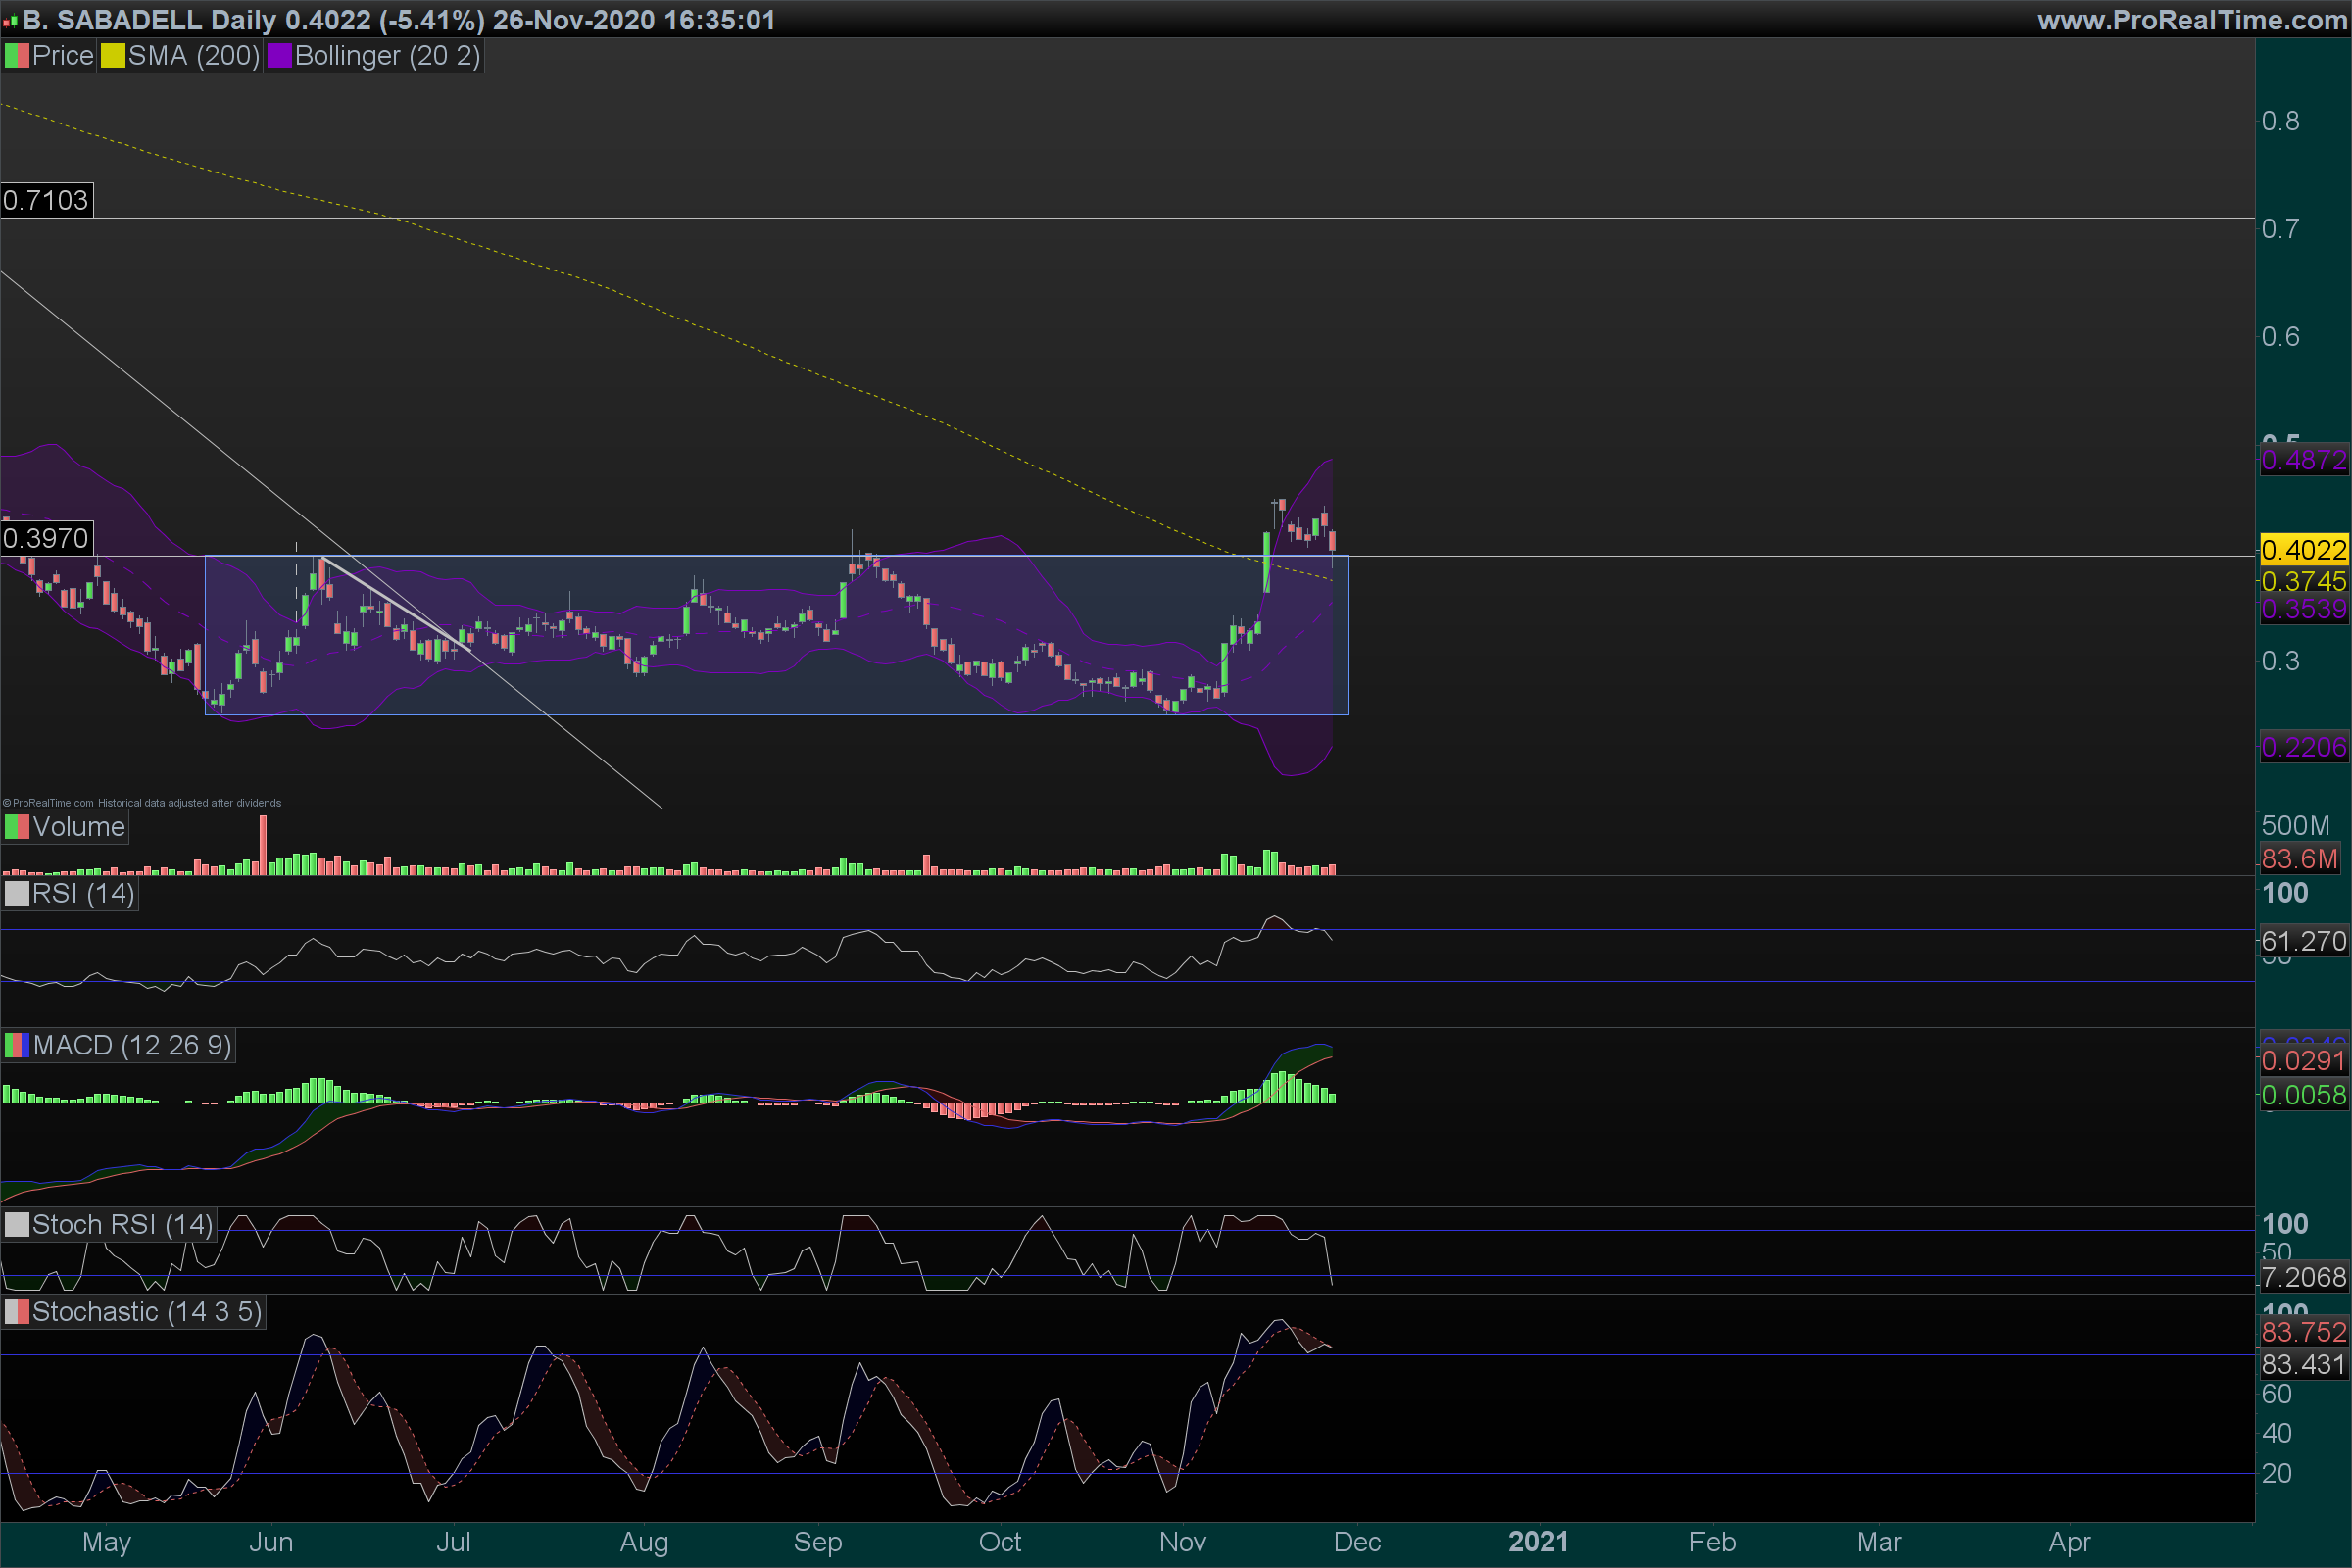Click the red 83.6M volume value tag
The image size is (2352, 1568).
2299,859
